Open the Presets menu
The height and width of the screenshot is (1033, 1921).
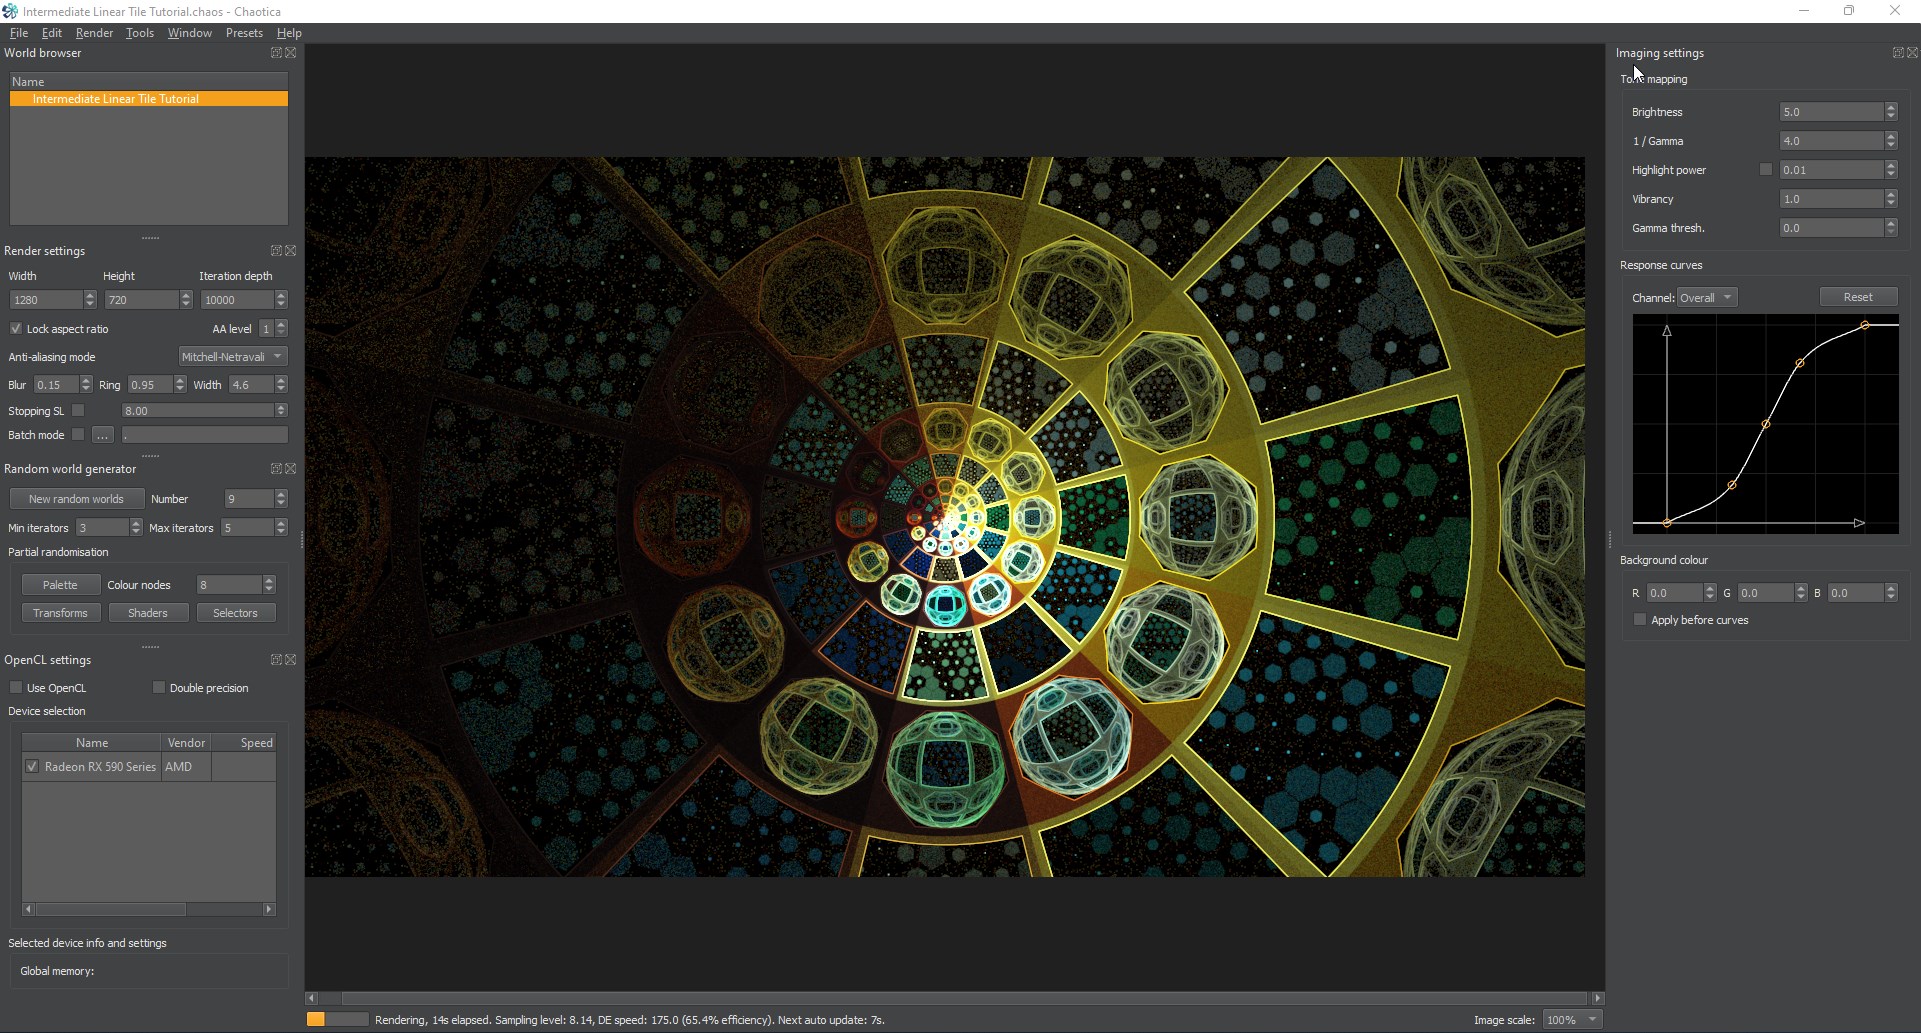(x=244, y=33)
